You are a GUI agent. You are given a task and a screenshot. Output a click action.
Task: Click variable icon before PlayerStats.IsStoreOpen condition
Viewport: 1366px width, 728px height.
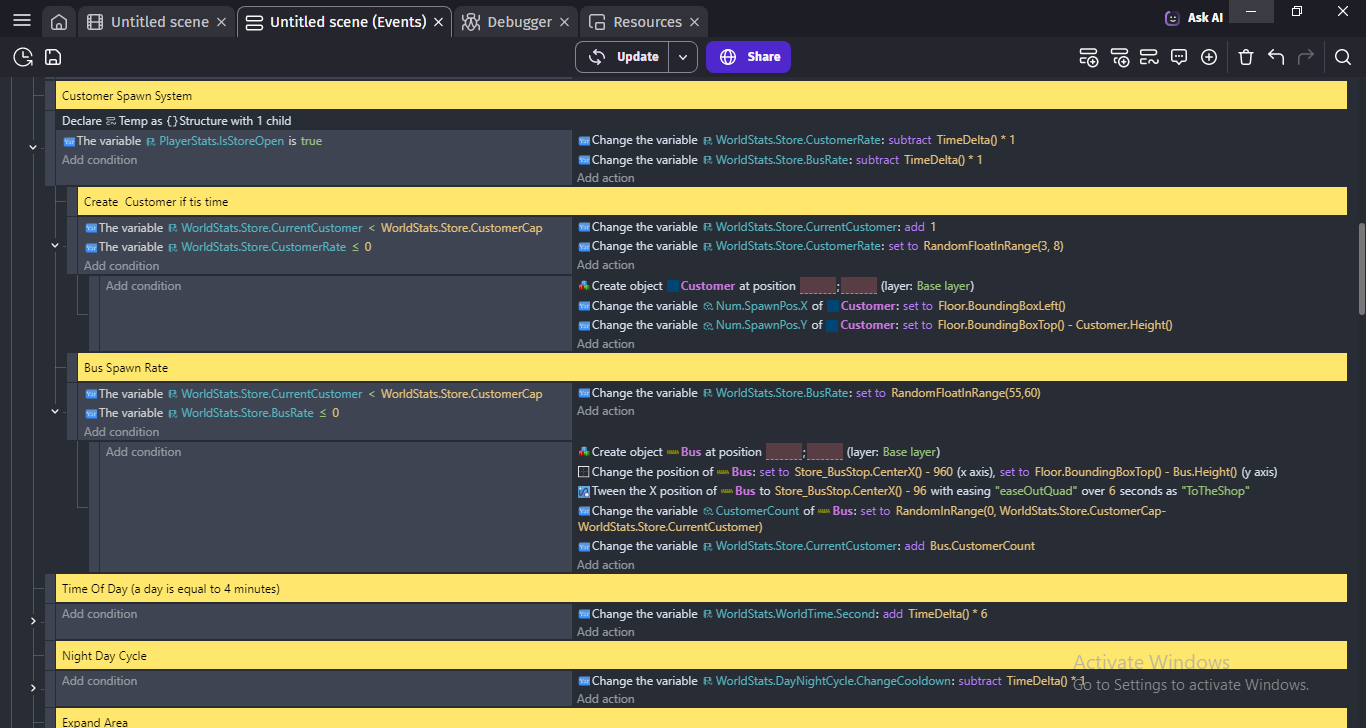(x=69, y=141)
